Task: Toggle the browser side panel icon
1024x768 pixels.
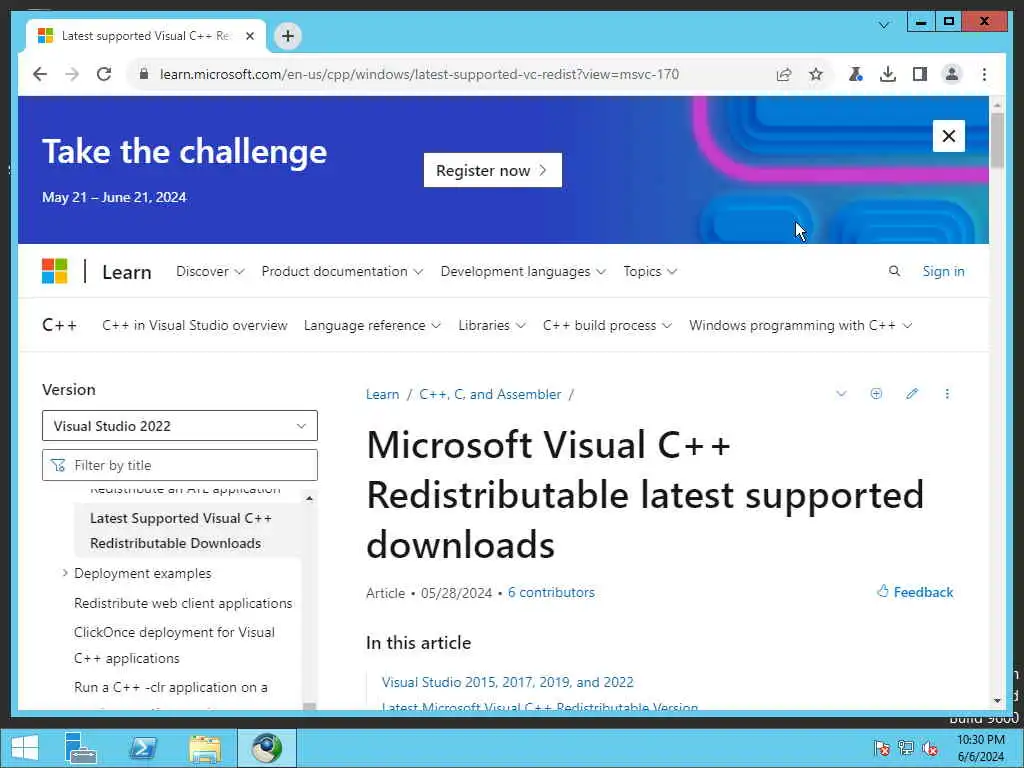Action: coord(920,74)
